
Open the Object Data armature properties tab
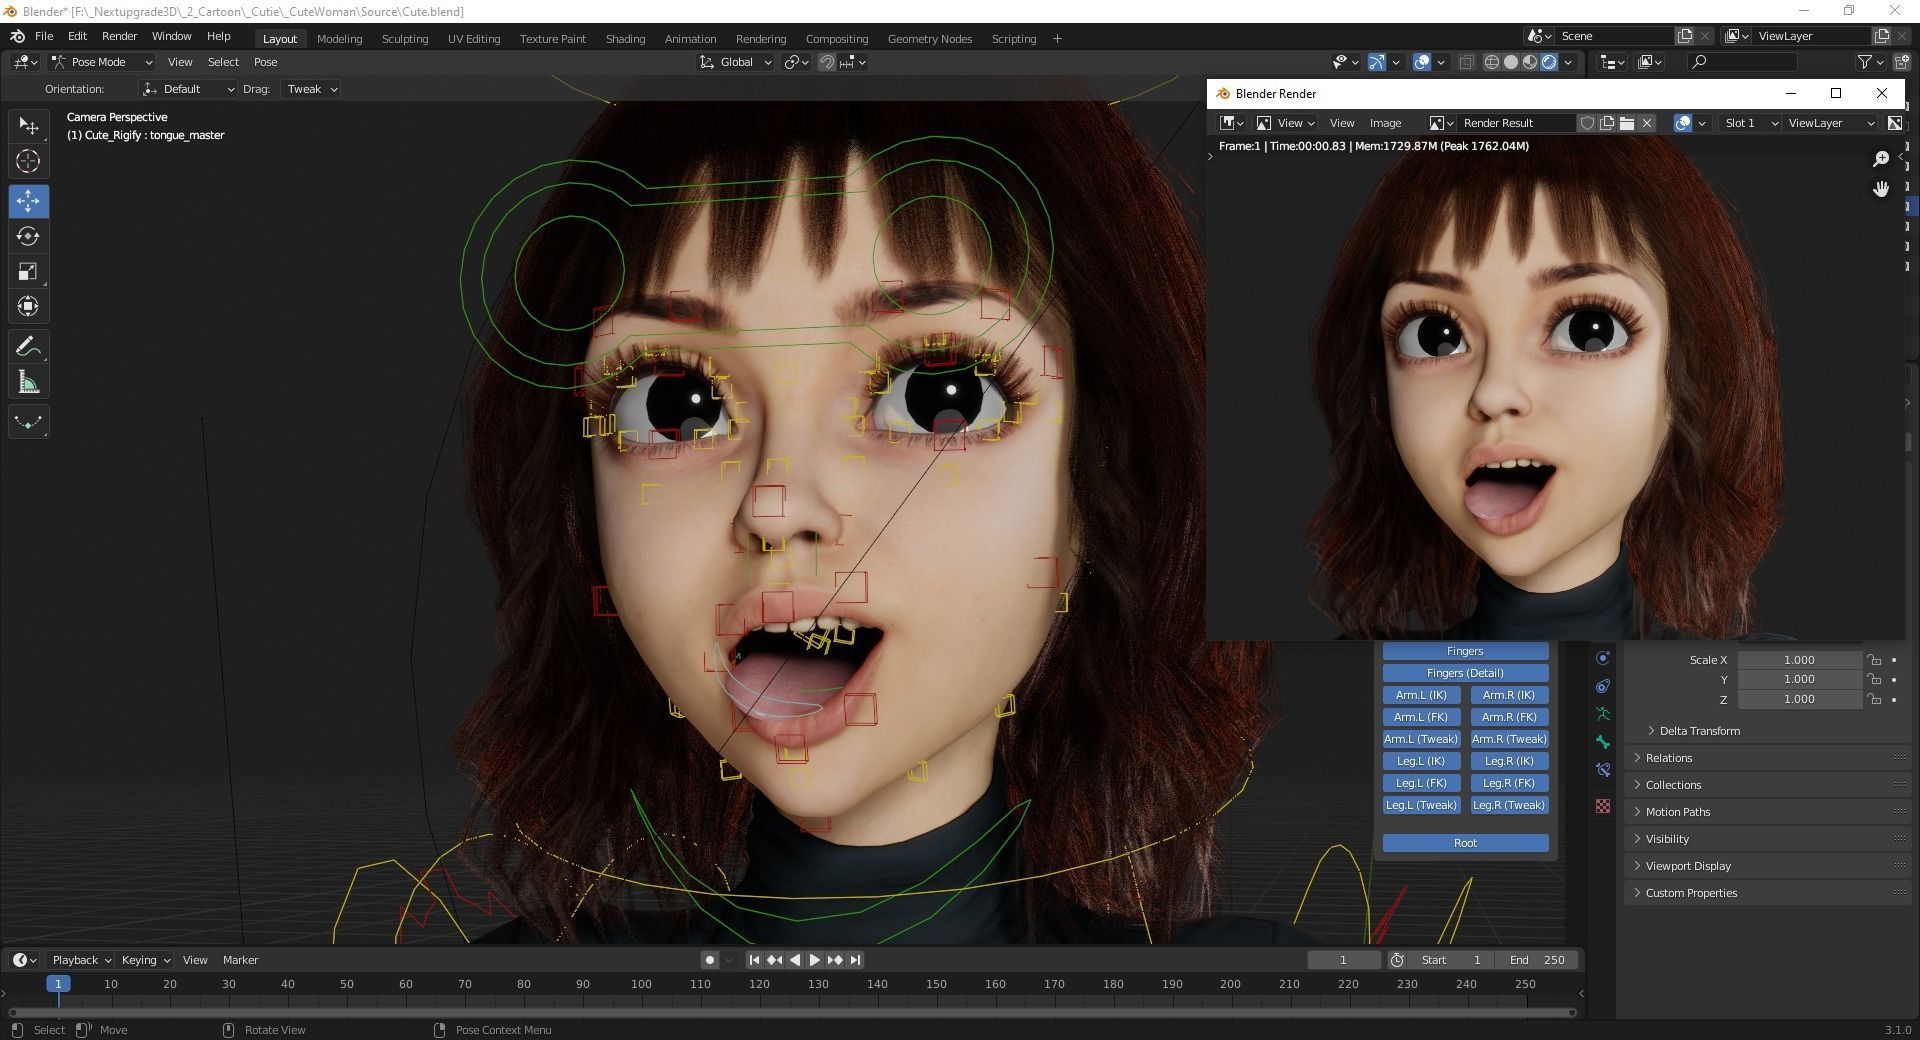pos(1603,714)
